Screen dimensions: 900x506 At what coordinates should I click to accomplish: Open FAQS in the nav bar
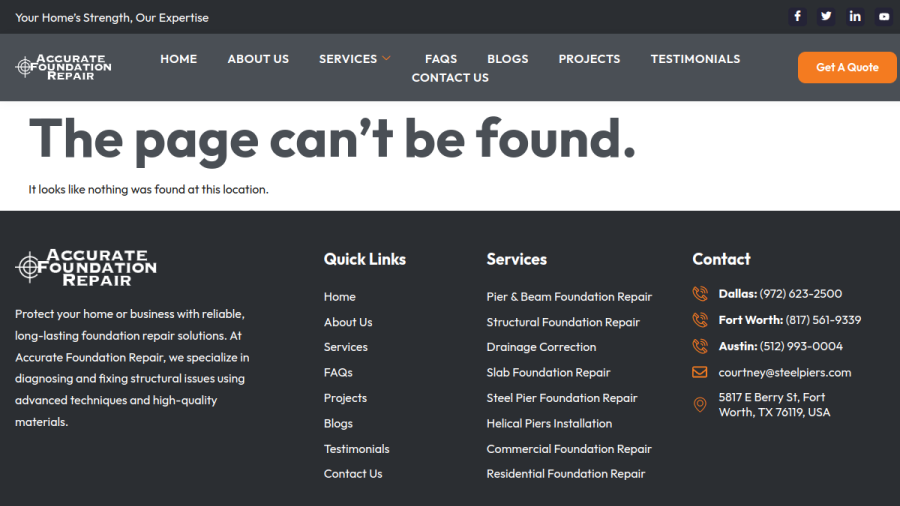(441, 59)
